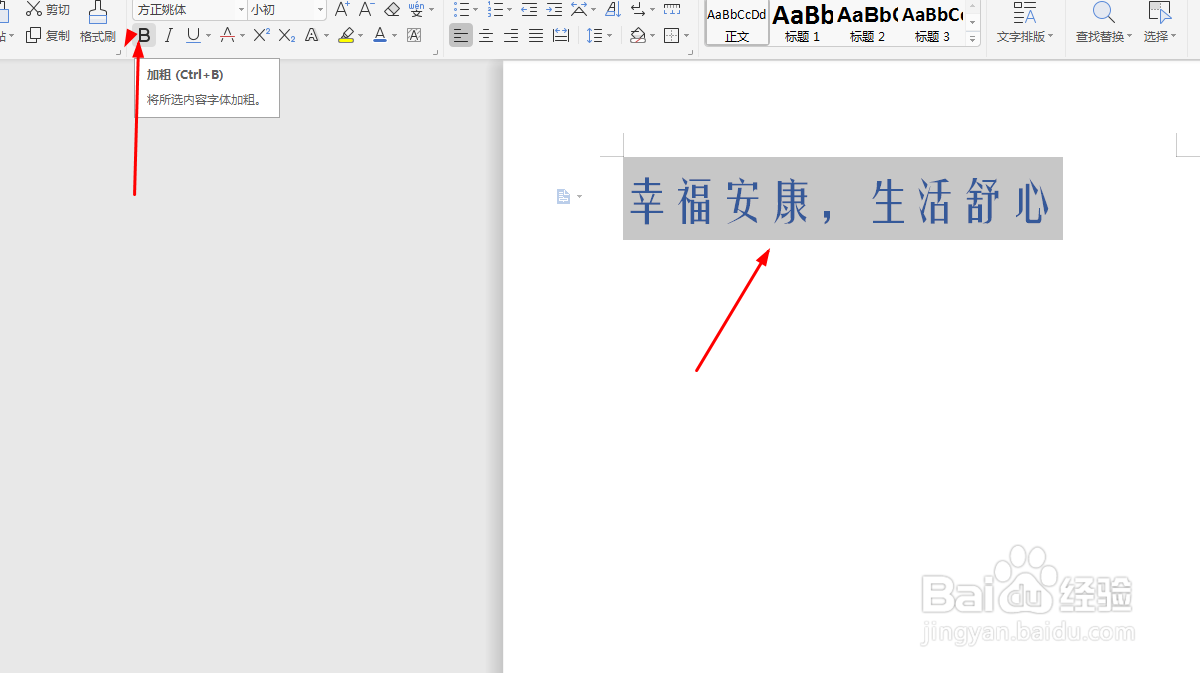Click the 剪切 (Cut) command
This screenshot has height=673, width=1200.
45,8
